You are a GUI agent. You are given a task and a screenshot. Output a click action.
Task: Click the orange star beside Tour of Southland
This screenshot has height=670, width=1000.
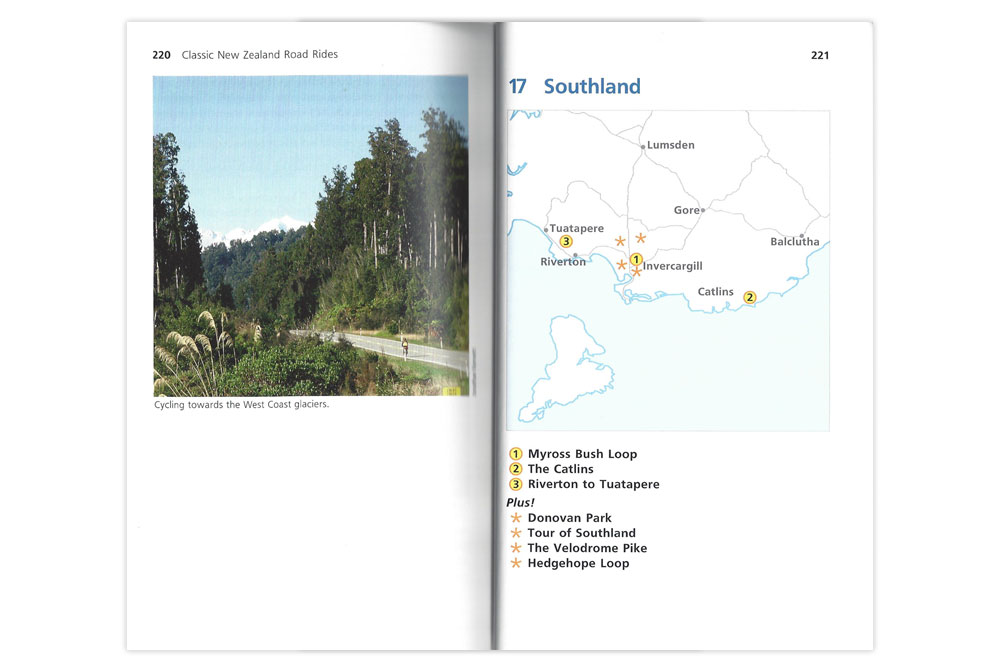pyautogui.click(x=516, y=532)
